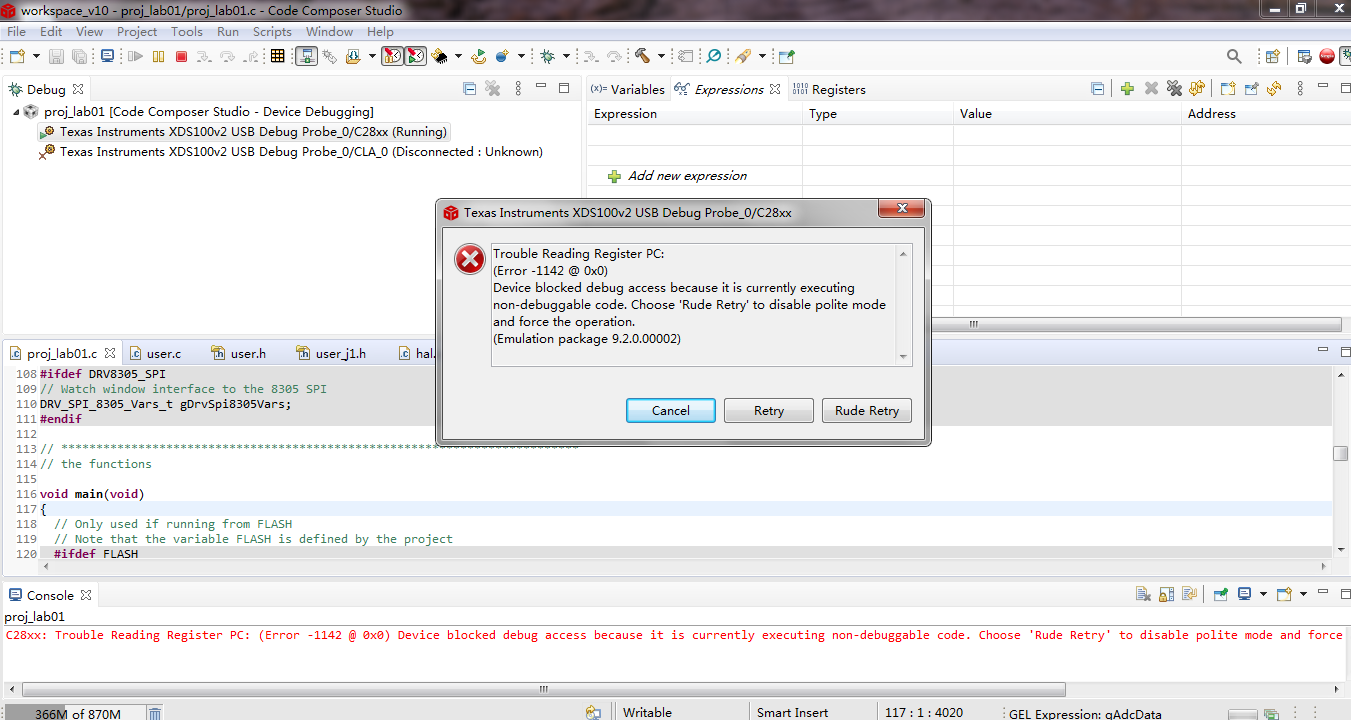Click the hammer Build toolbar icon
Screen dimensions: 1351x720
(642, 57)
